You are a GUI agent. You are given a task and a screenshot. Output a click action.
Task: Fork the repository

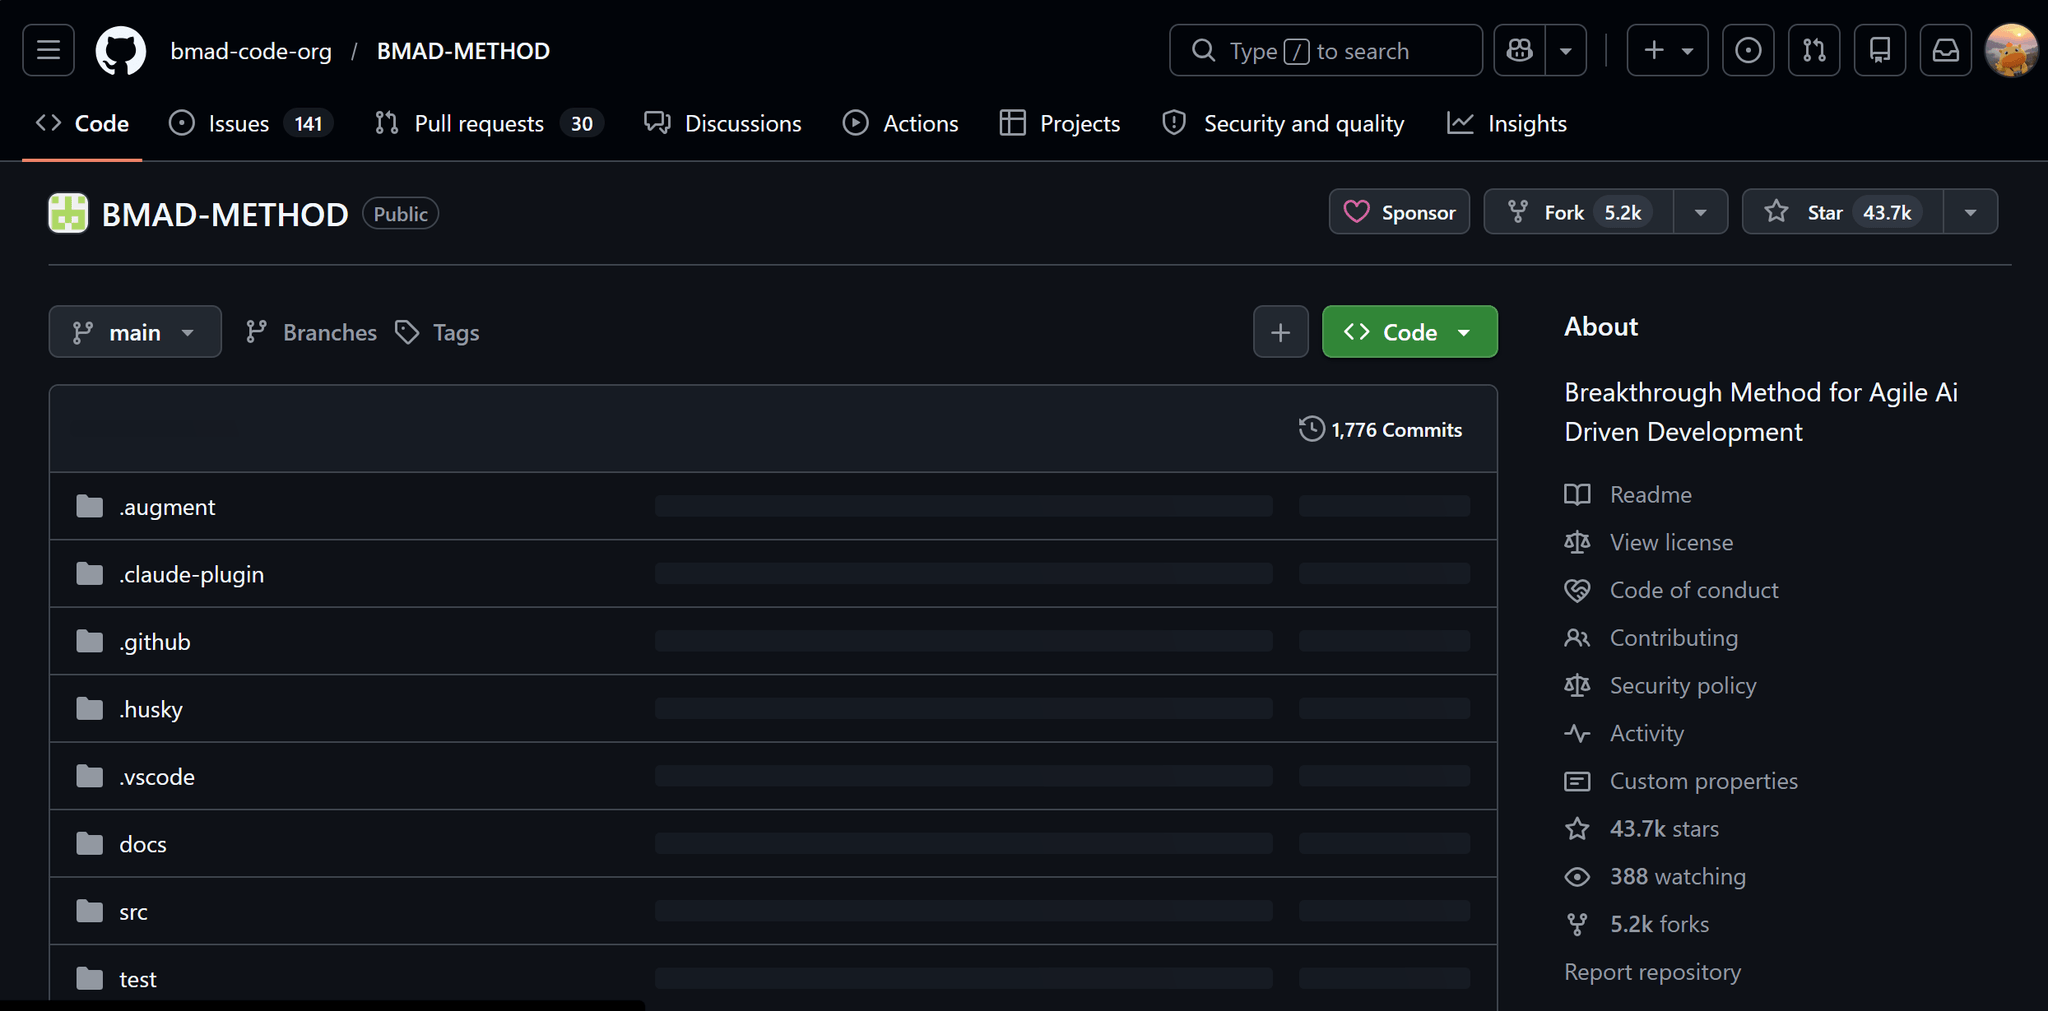[1579, 212]
